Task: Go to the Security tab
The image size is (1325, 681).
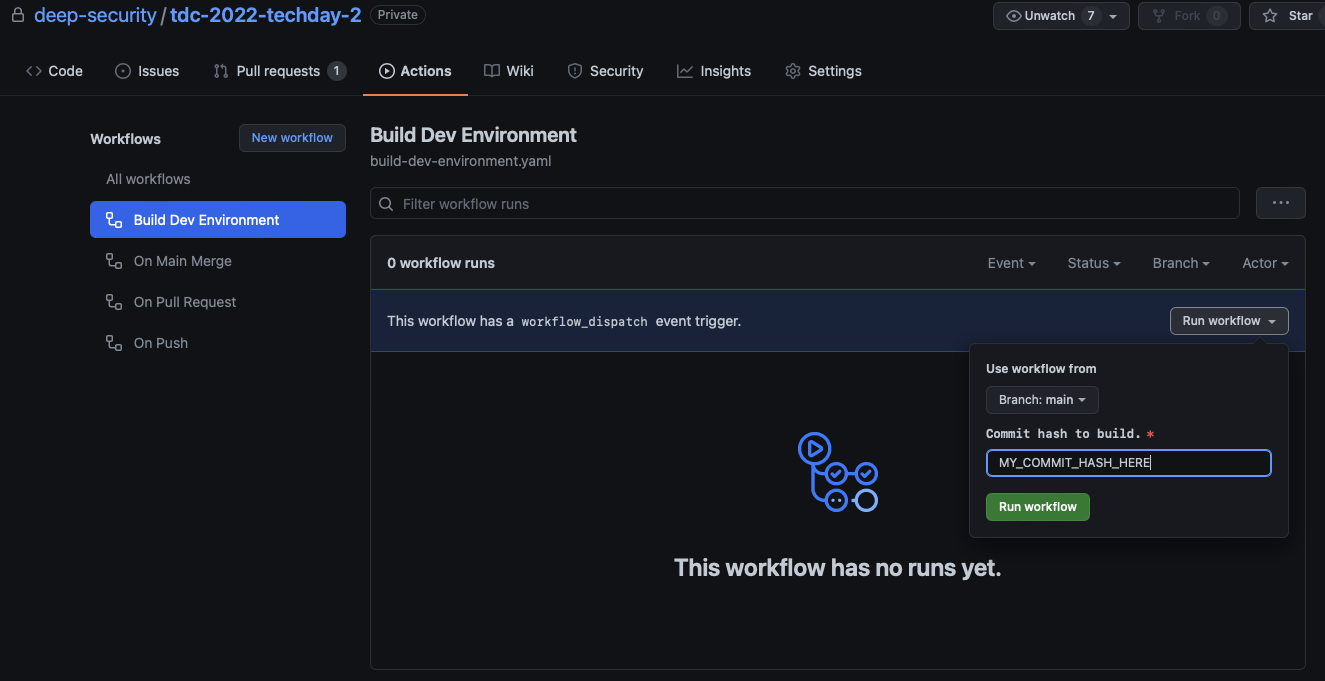Action: 606,71
